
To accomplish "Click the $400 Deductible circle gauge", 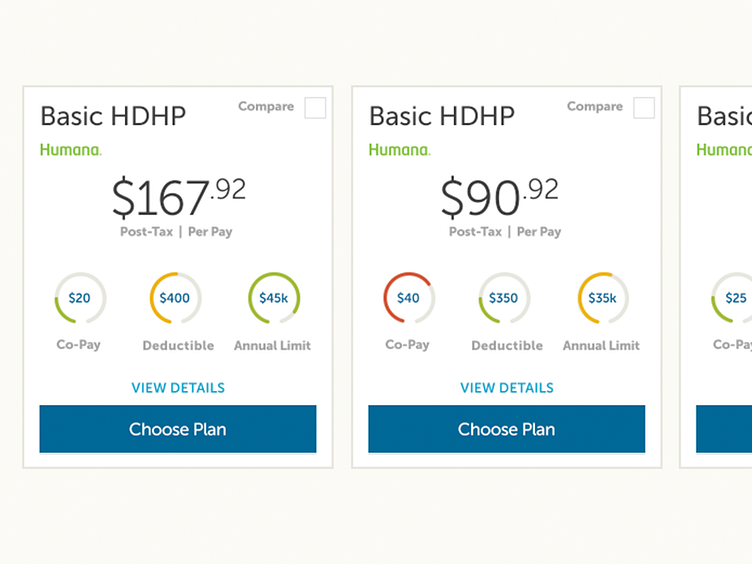I will point(175,298).
